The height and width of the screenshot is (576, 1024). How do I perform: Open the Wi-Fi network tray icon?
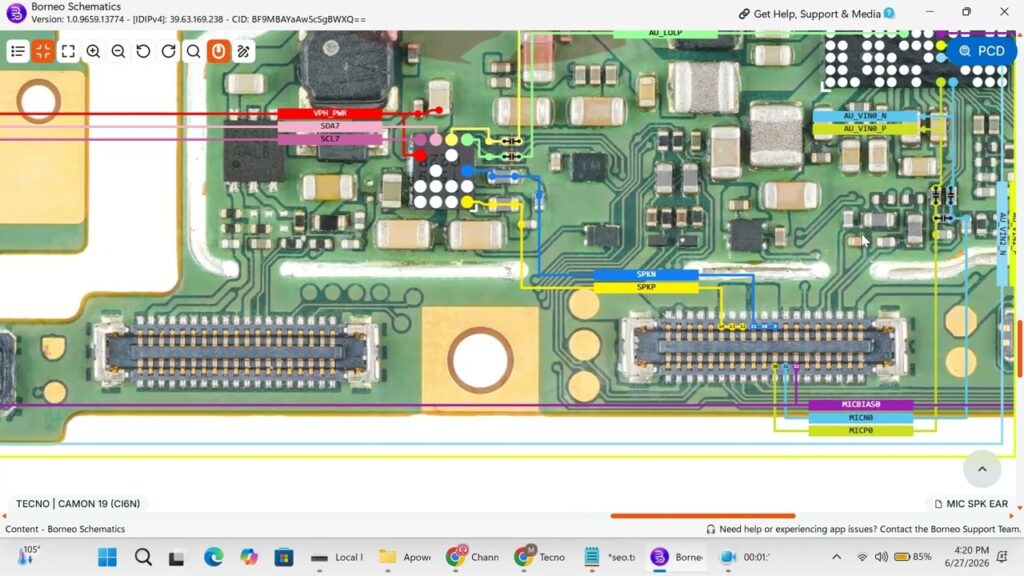862,557
